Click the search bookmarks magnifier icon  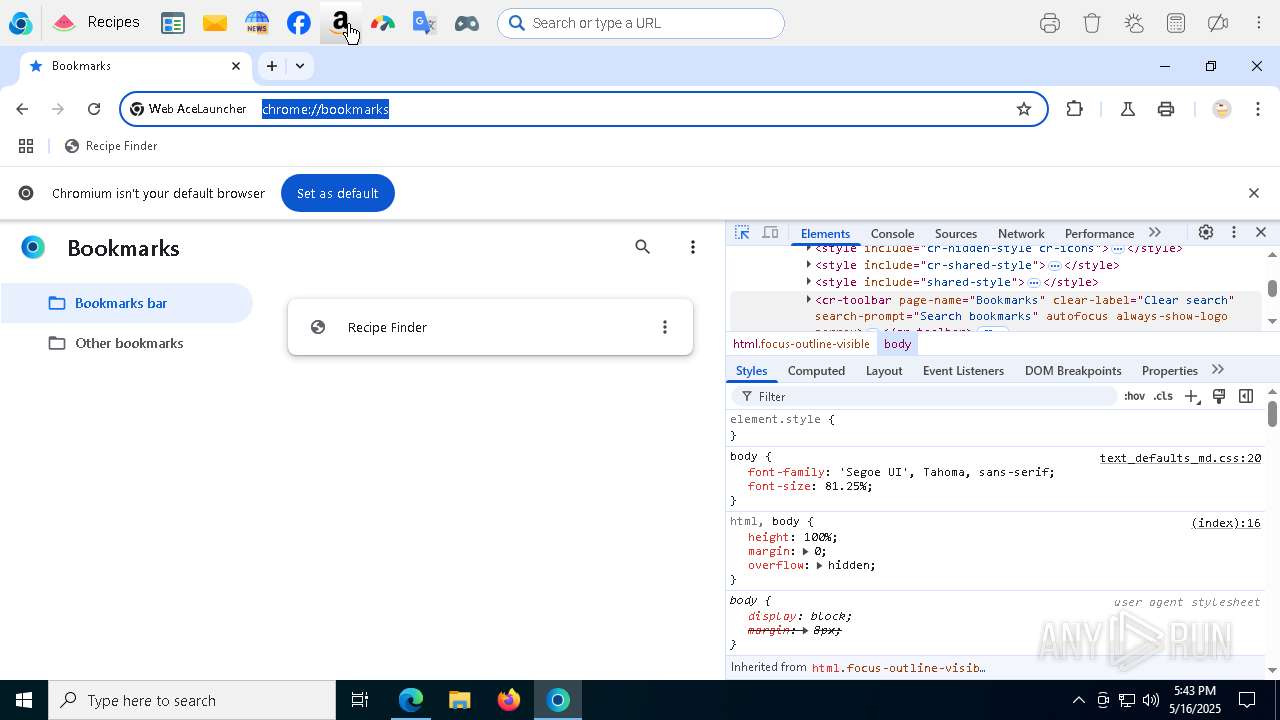[x=643, y=247]
